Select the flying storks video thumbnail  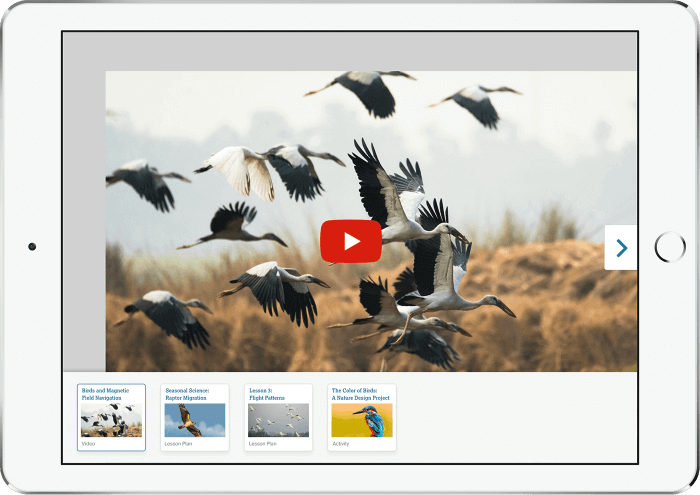(111, 420)
